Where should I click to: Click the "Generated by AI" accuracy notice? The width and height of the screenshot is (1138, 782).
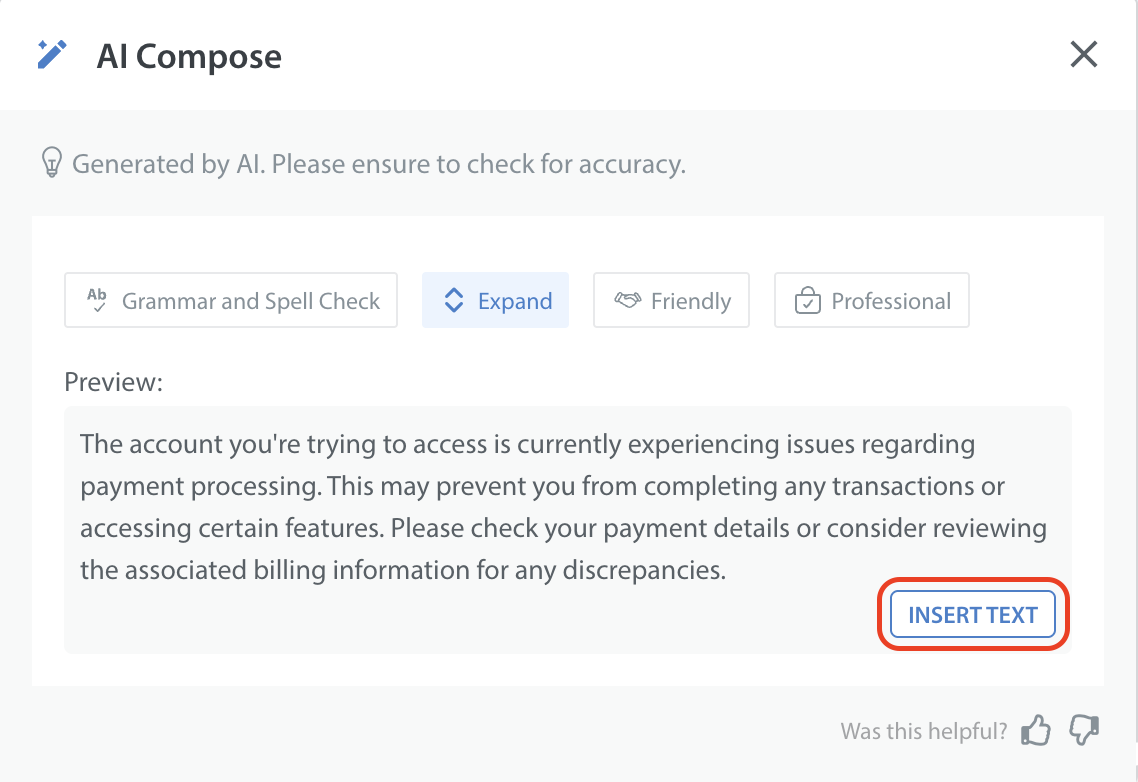pos(379,164)
